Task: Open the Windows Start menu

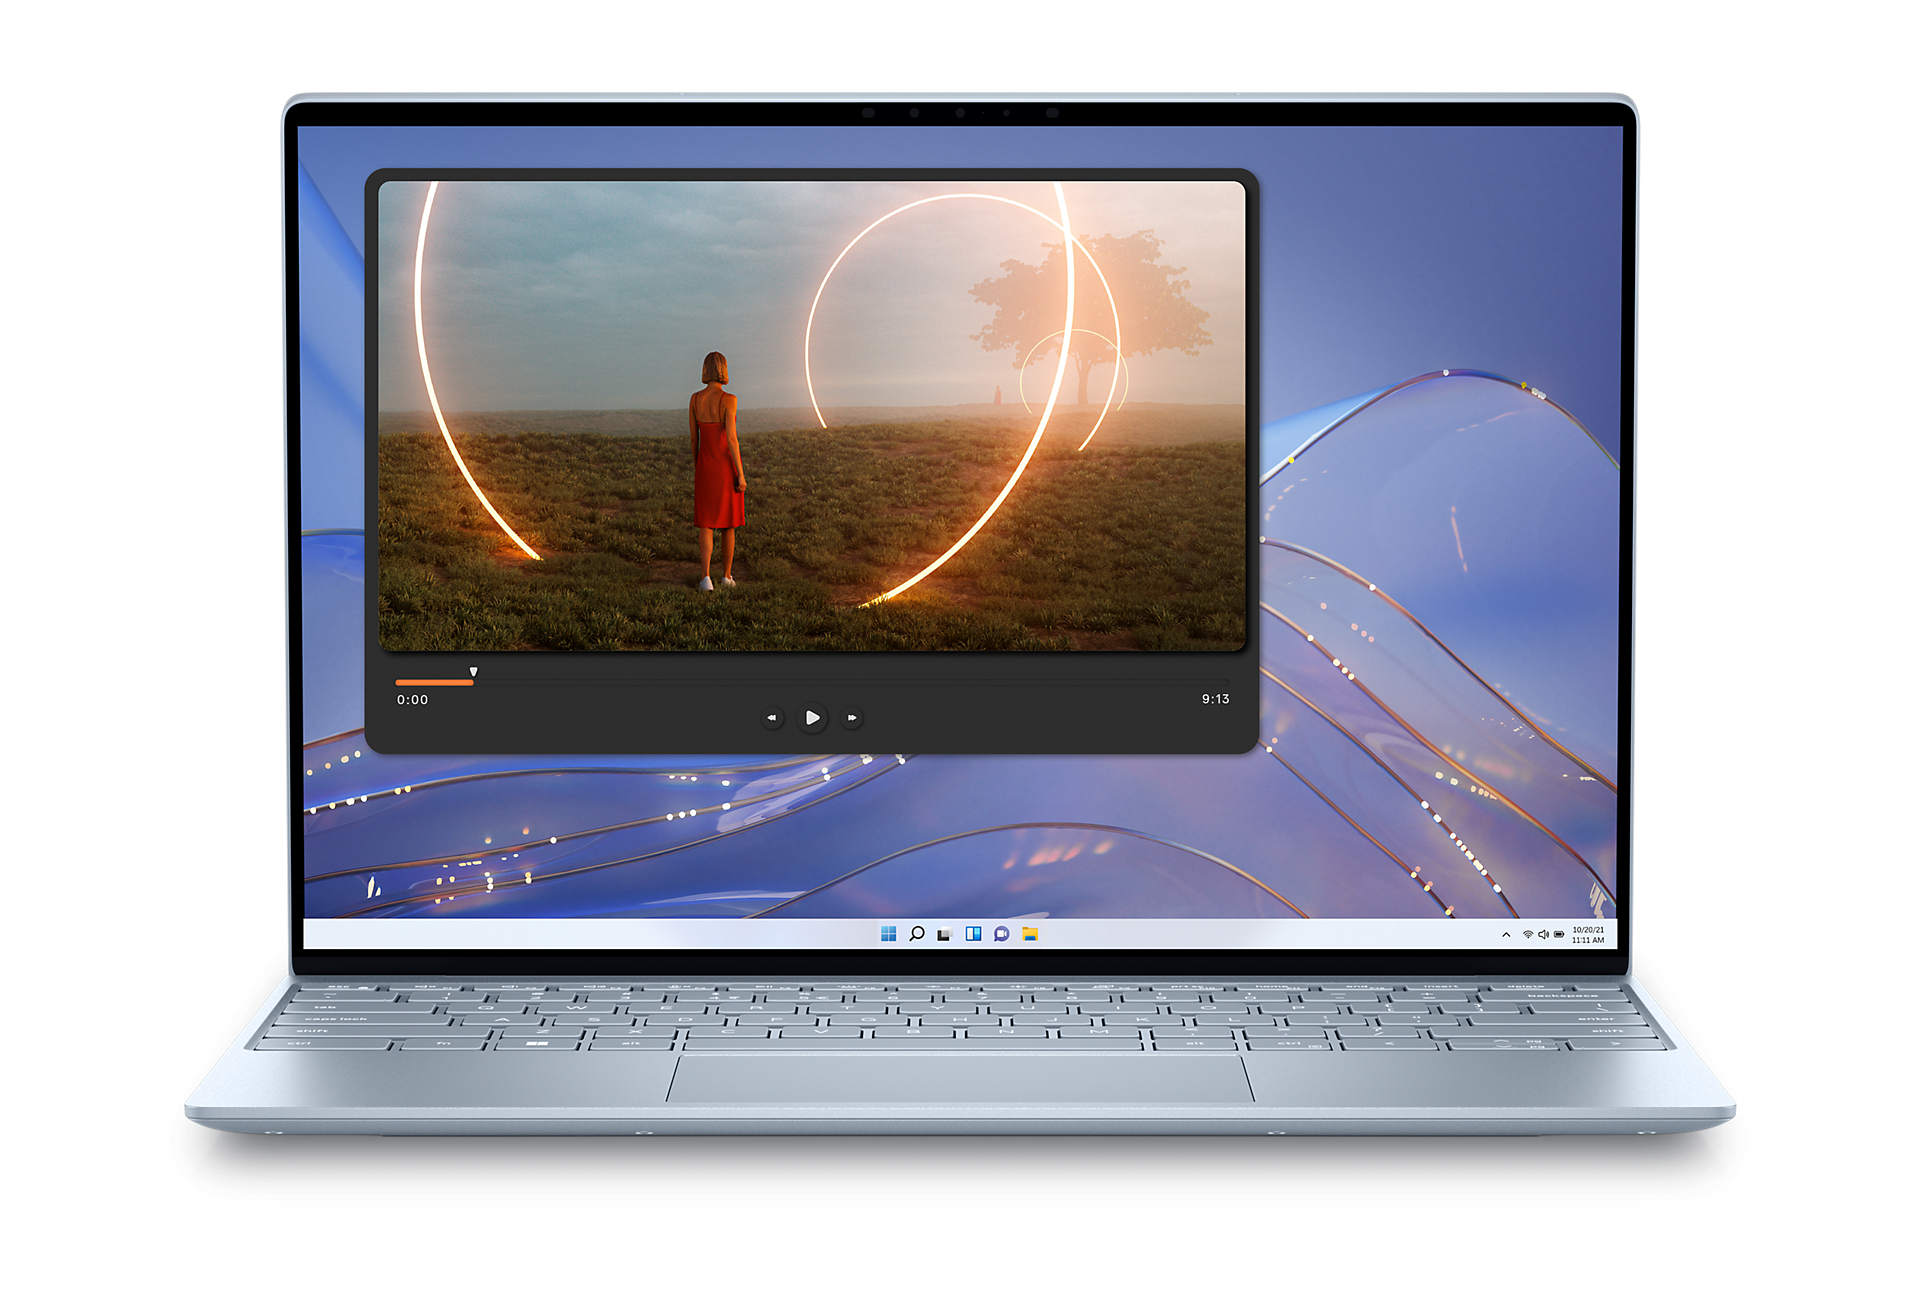Action: (x=888, y=933)
